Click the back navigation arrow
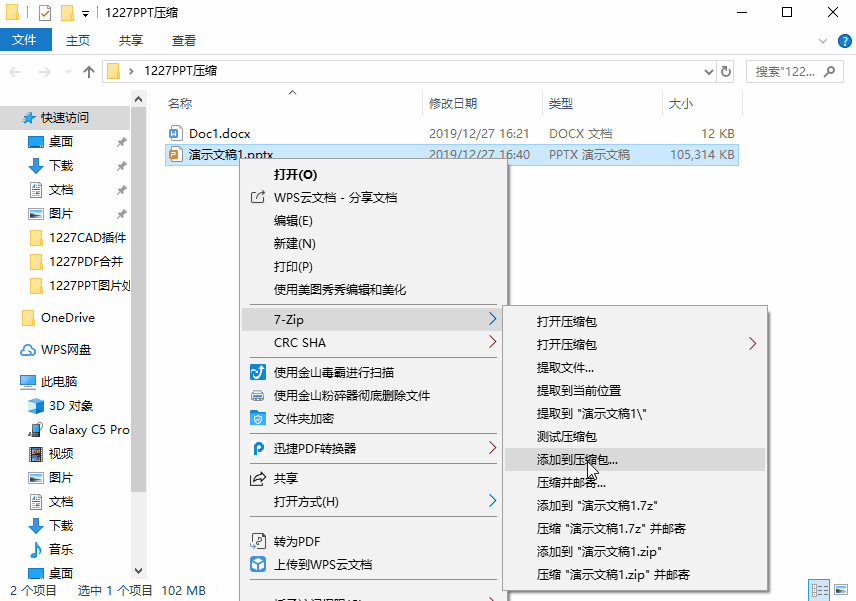This screenshot has width=856, height=601. pyautogui.click(x=15, y=71)
